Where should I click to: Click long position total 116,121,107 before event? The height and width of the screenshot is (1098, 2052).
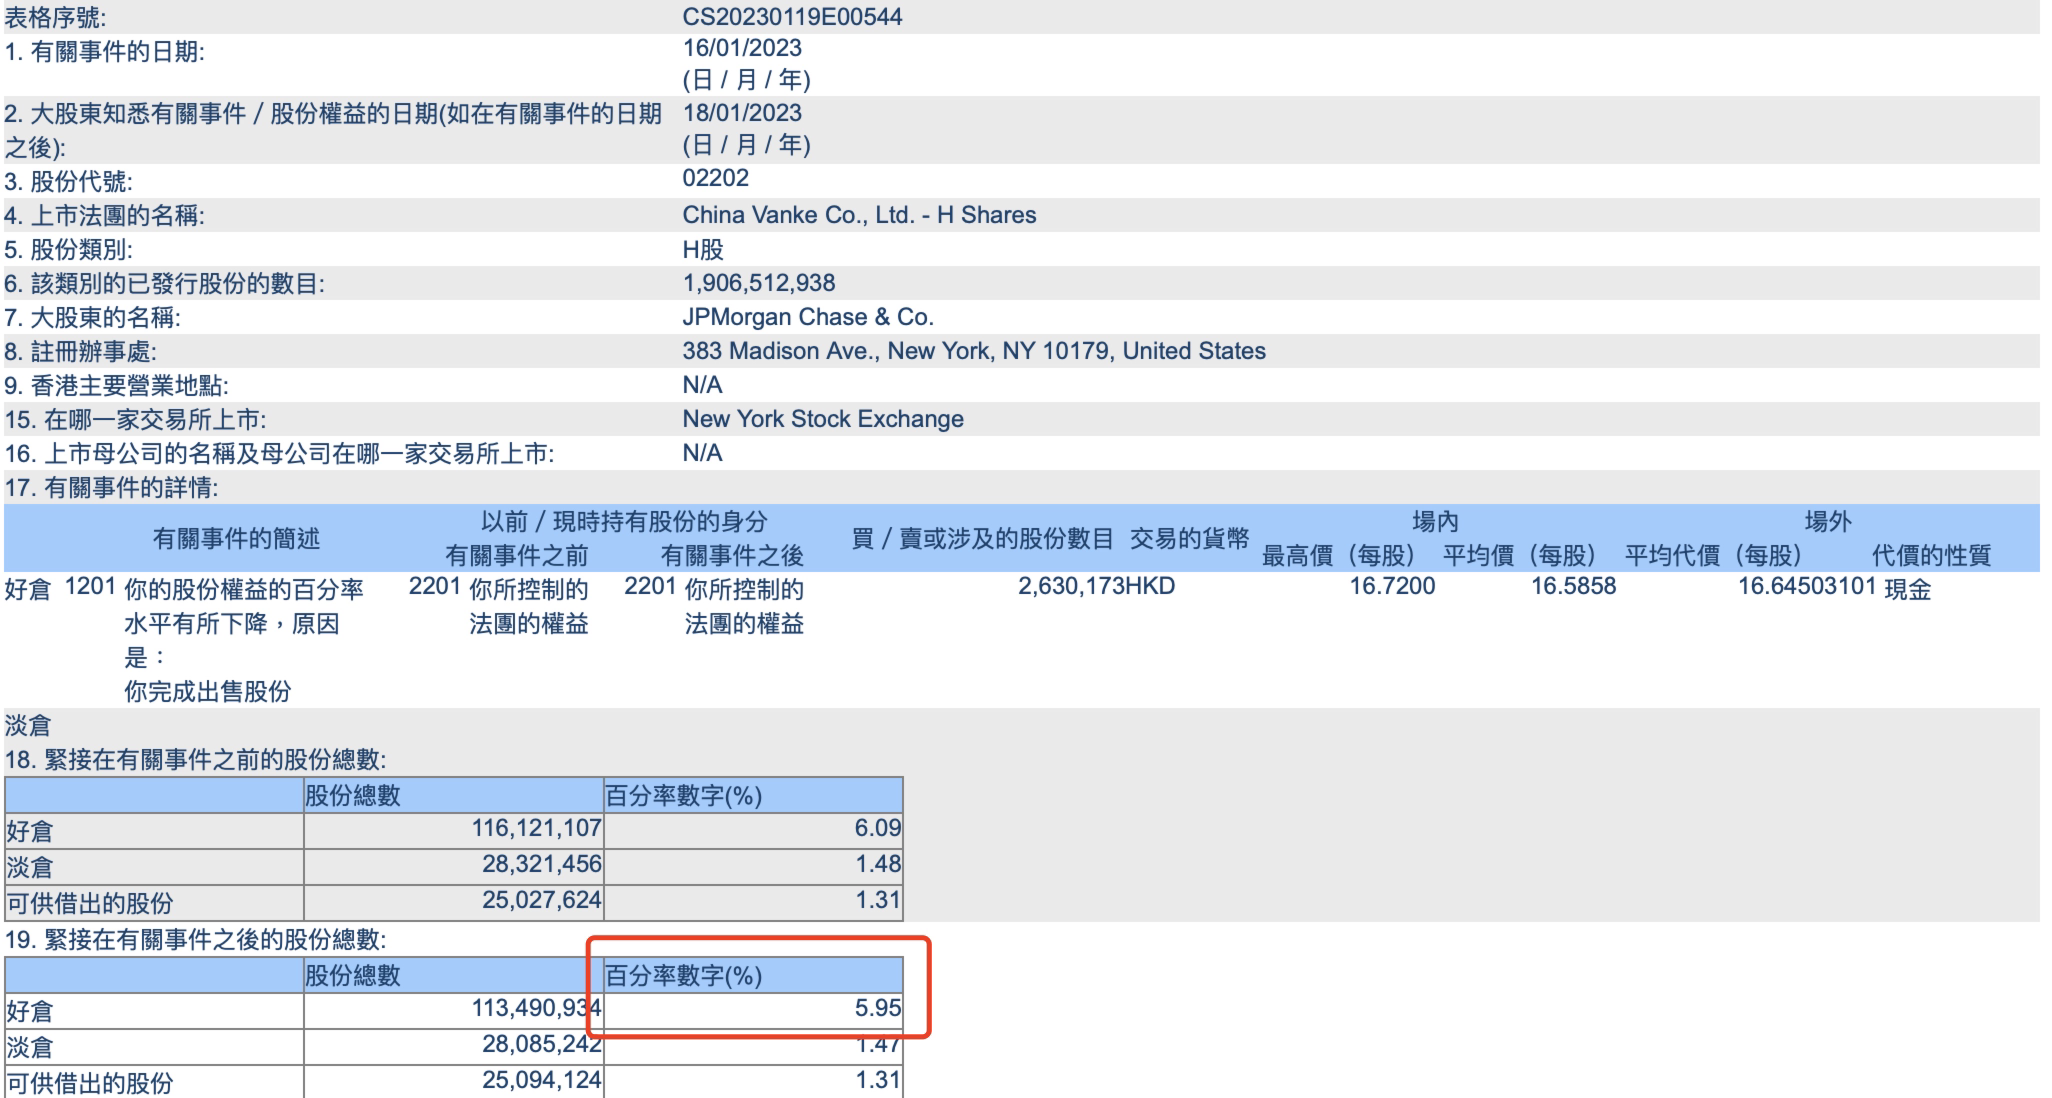536,828
